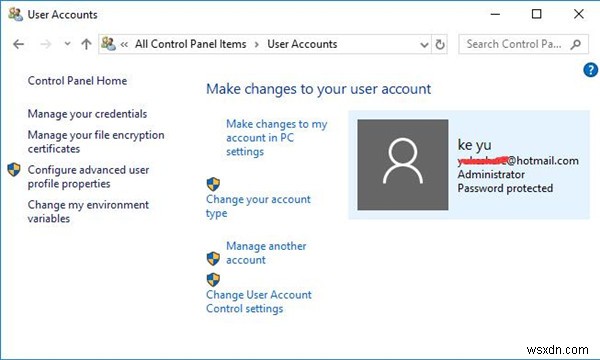Click the forward navigation arrow
600x360 pixels.
point(46,44)
